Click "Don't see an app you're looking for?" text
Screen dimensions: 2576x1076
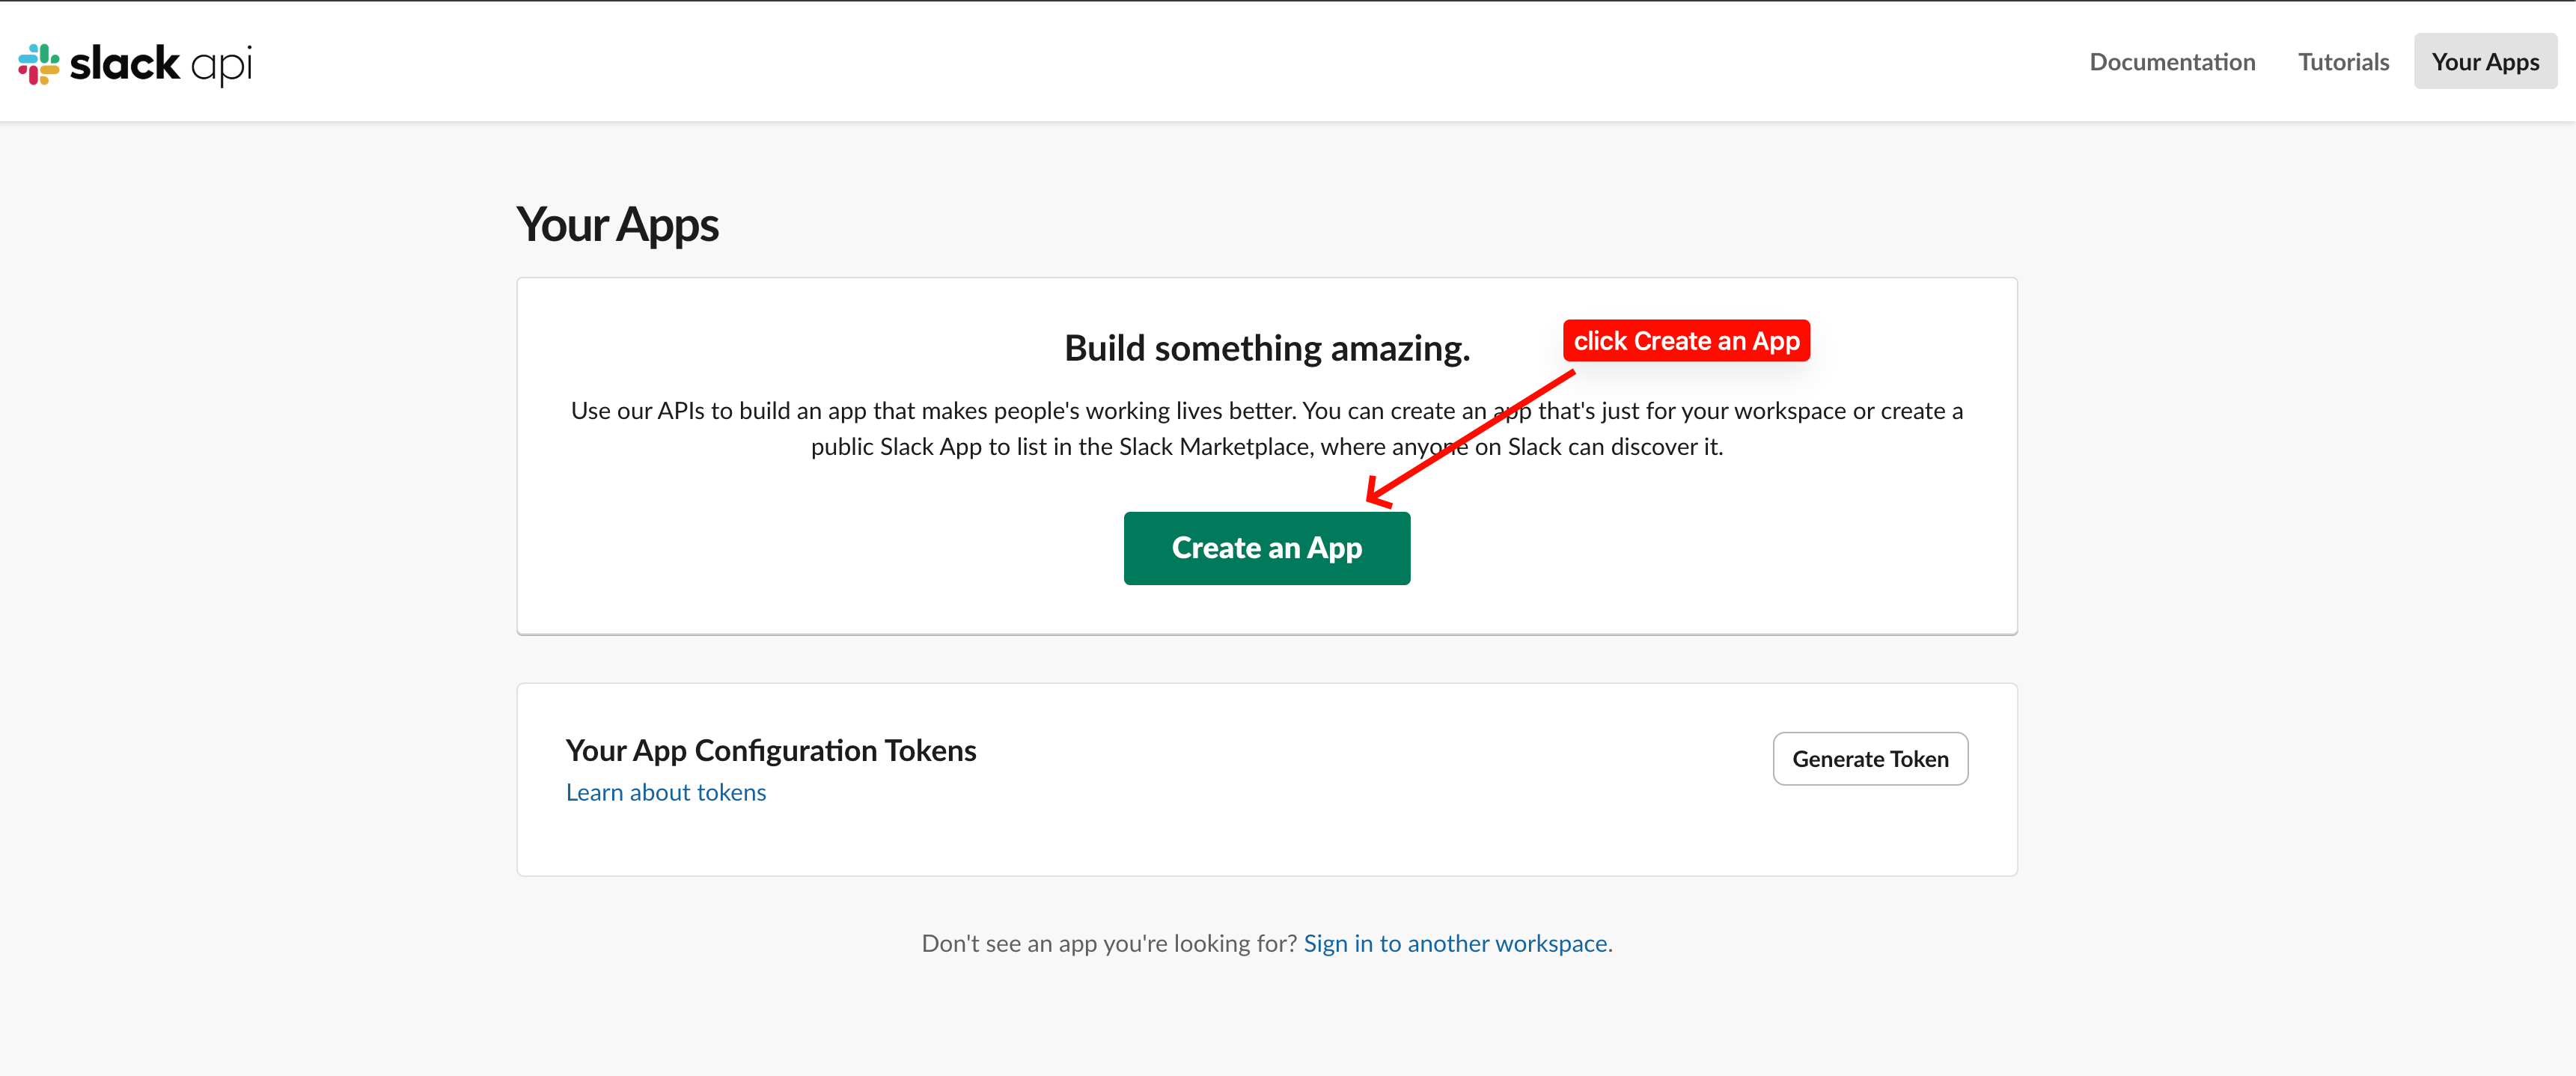pos(1109,943)
